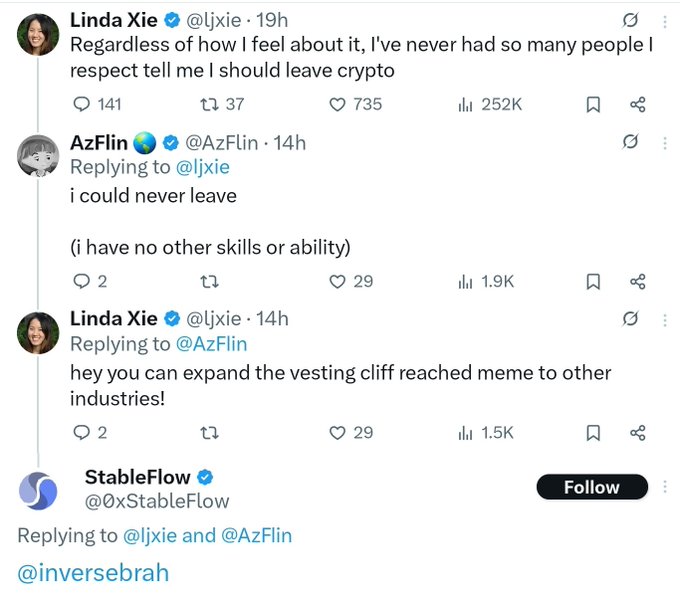Screen dimensions: 680x601
Task: Like AzFlin's reply about never leaving
Action: point(338,282)
